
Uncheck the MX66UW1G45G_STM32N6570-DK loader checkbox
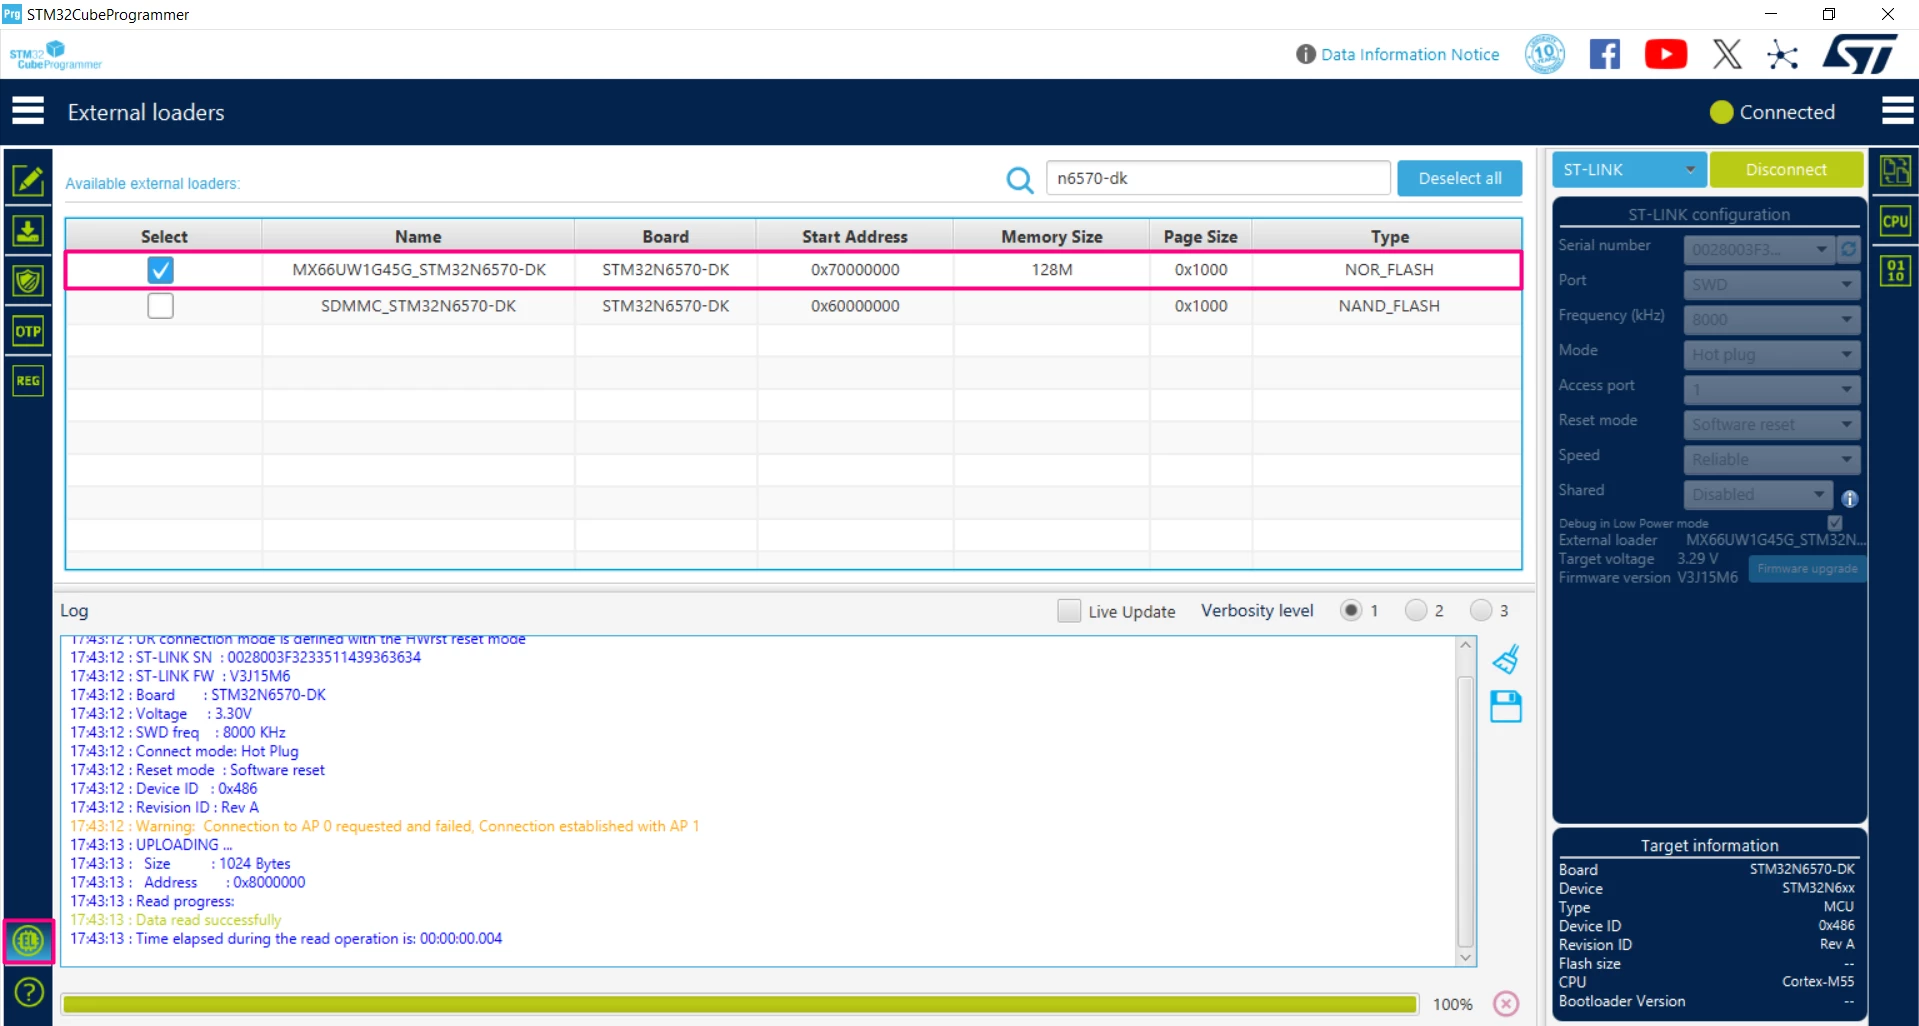[x=160, y=270]
